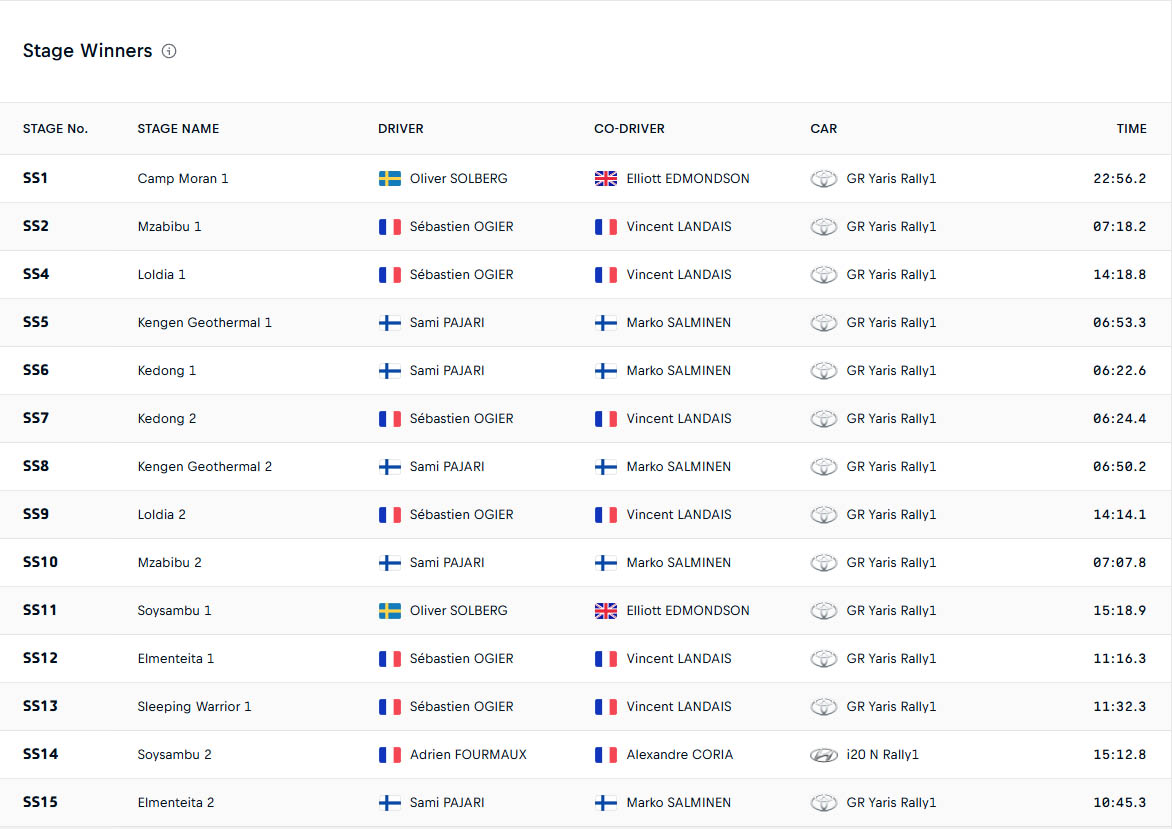
Task: Click the Toyota logo in SS2 row
Action: pos(823,227)
